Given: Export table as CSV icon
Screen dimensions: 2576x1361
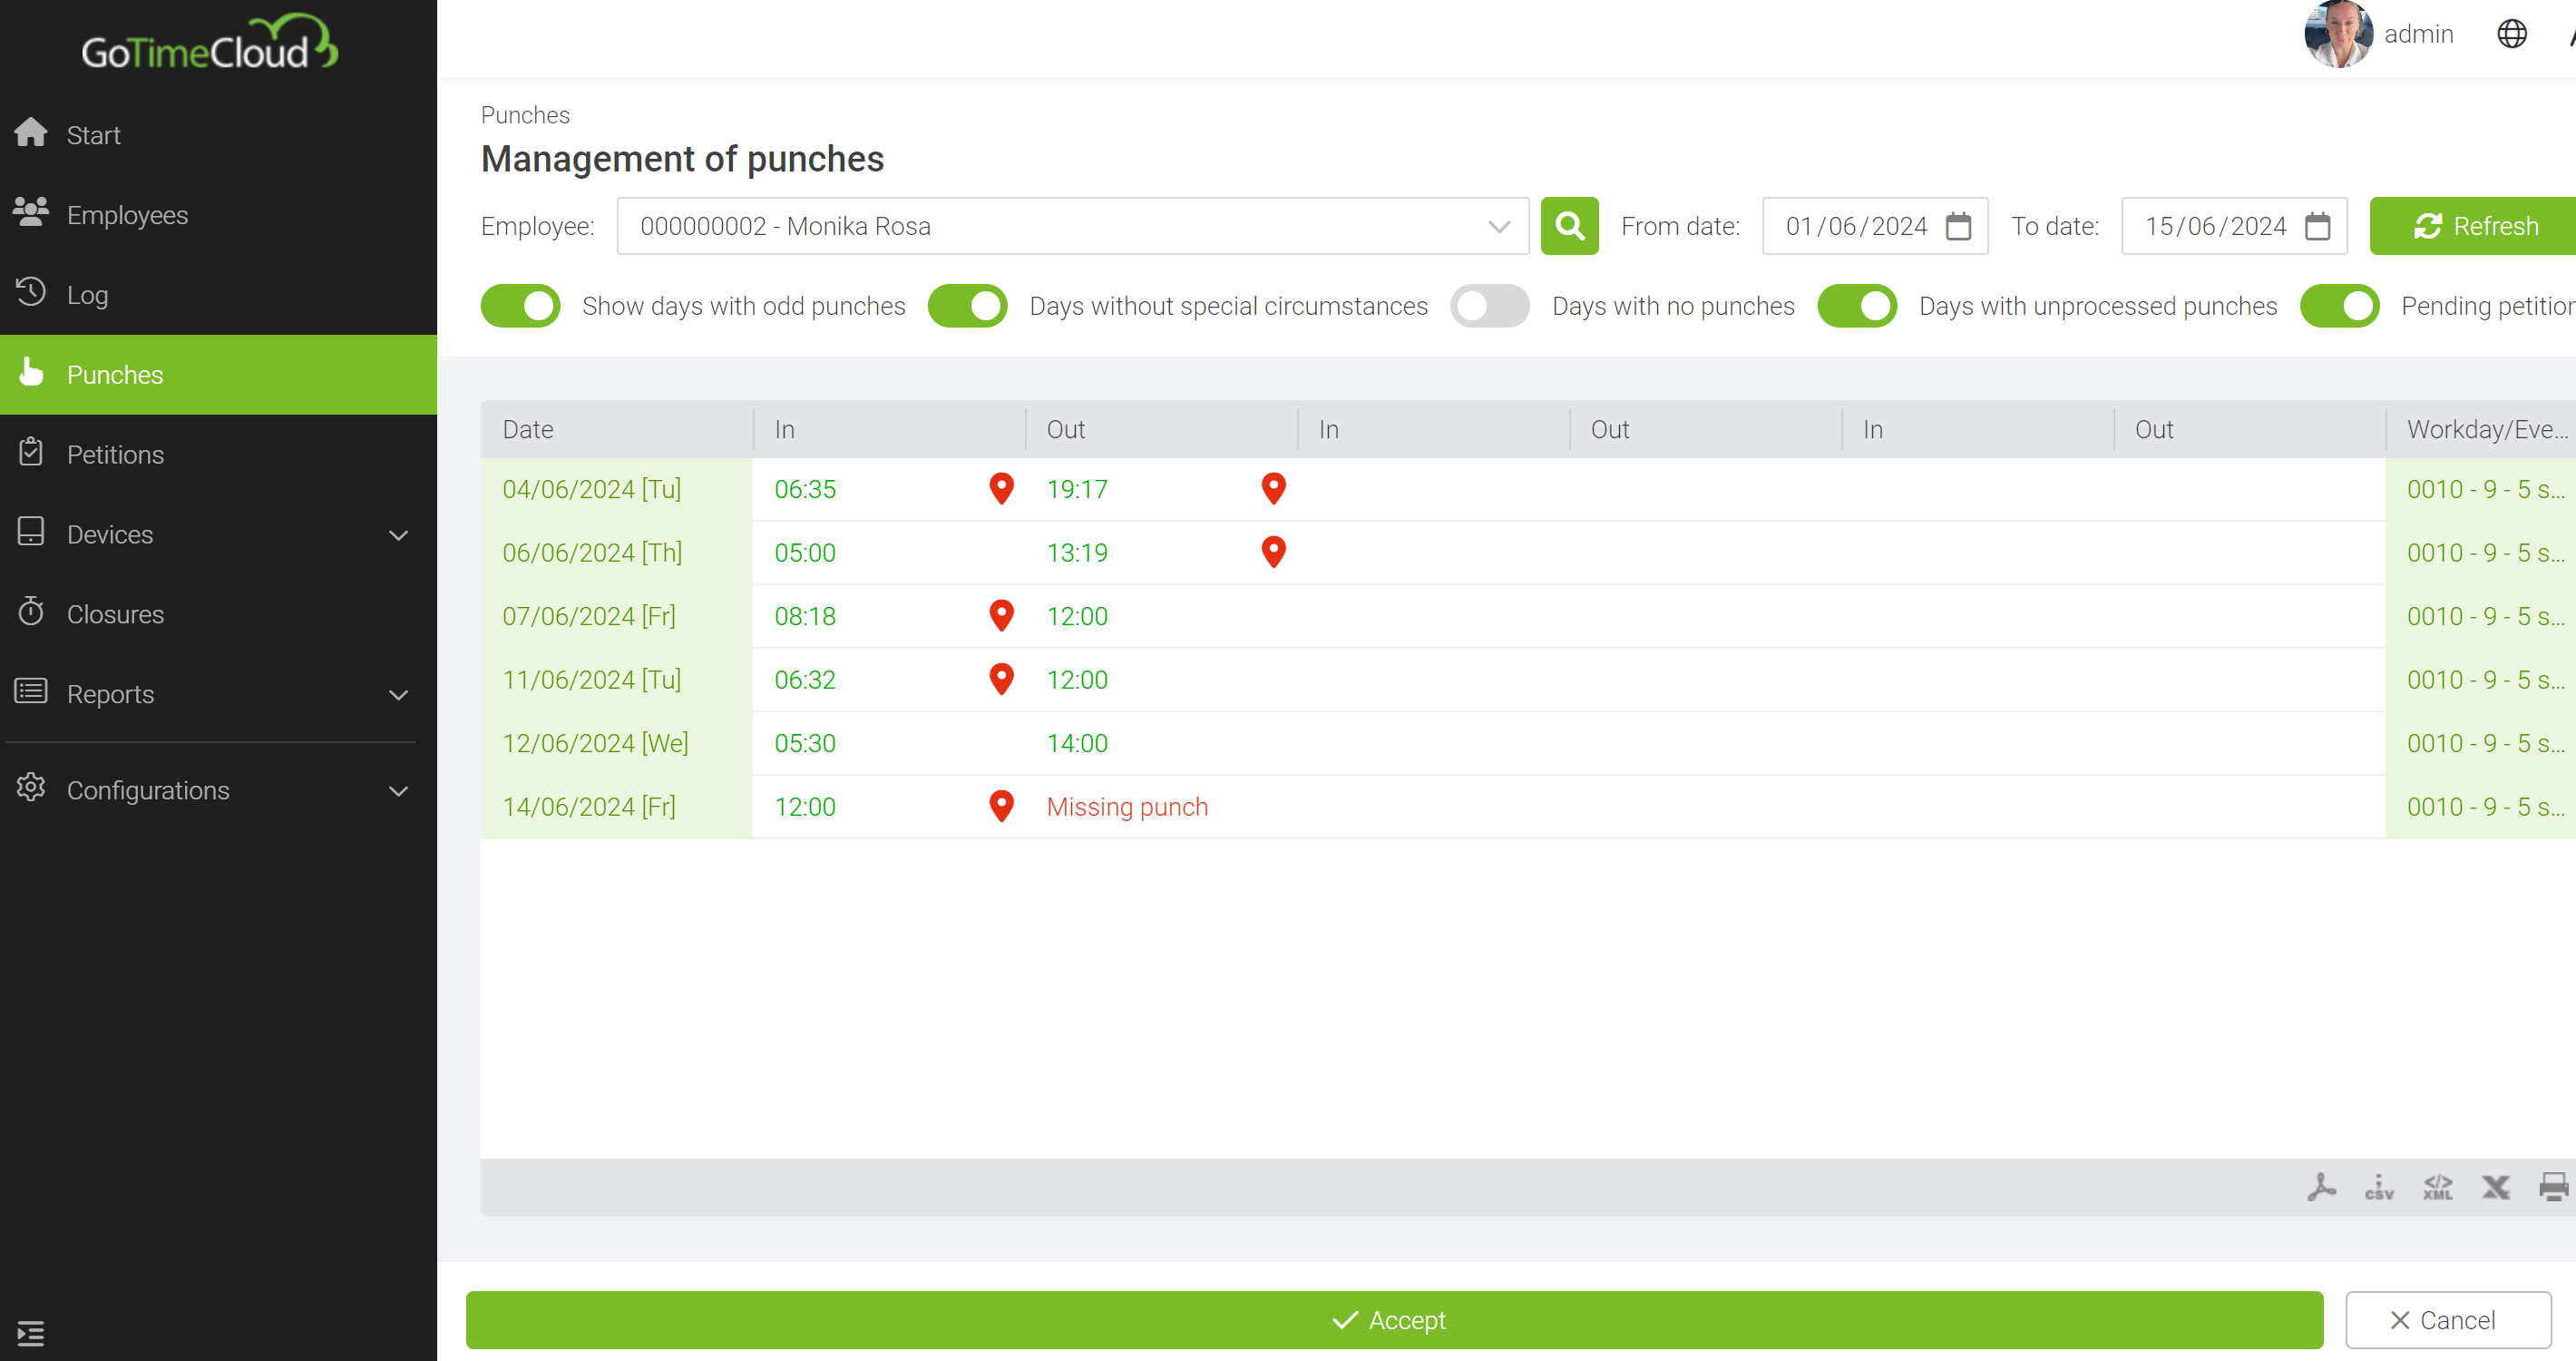Looking at the screenshot, I should pos(2379,1187).
